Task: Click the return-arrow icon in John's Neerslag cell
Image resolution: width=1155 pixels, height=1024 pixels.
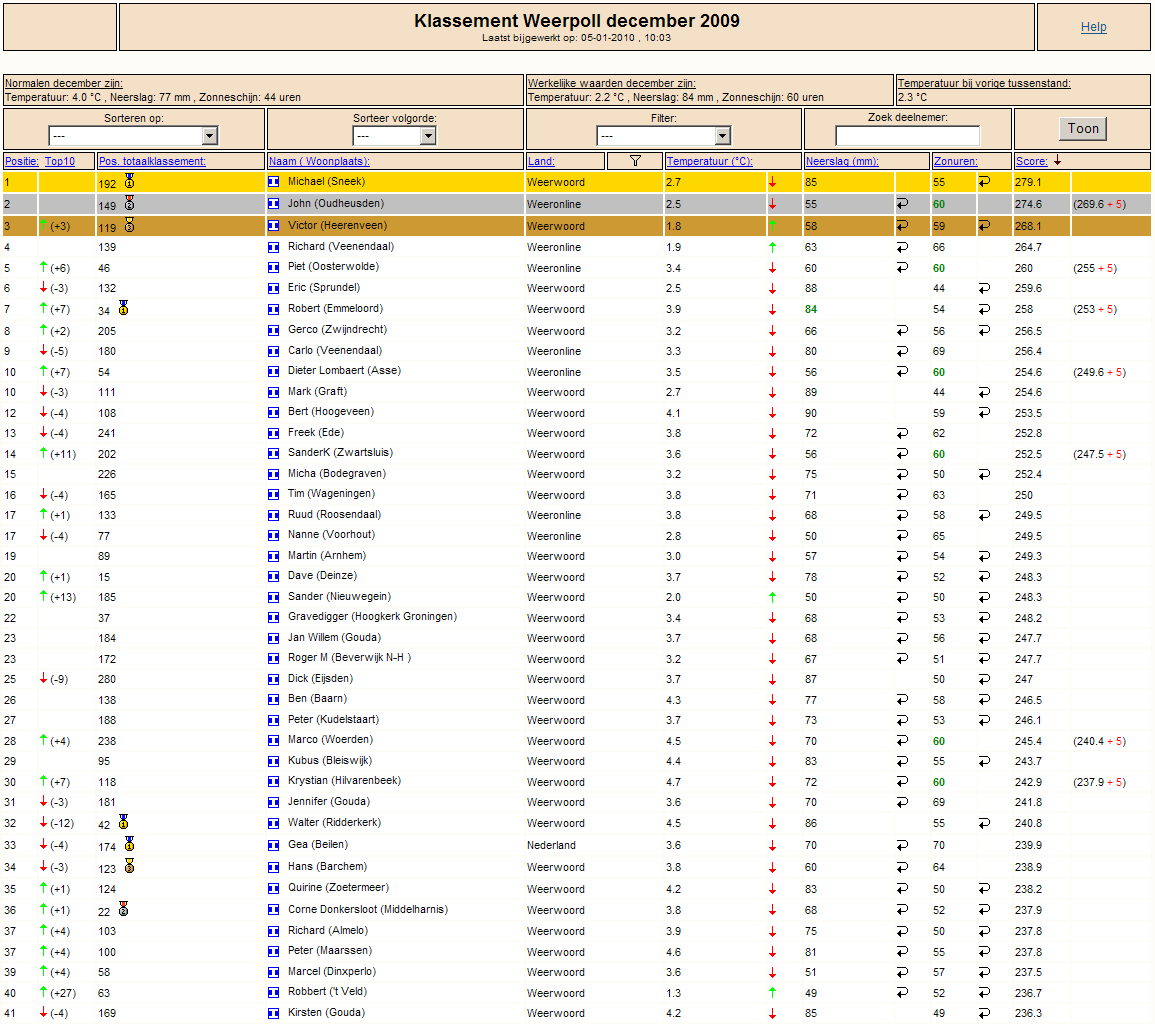Action: tap(902, 203)
